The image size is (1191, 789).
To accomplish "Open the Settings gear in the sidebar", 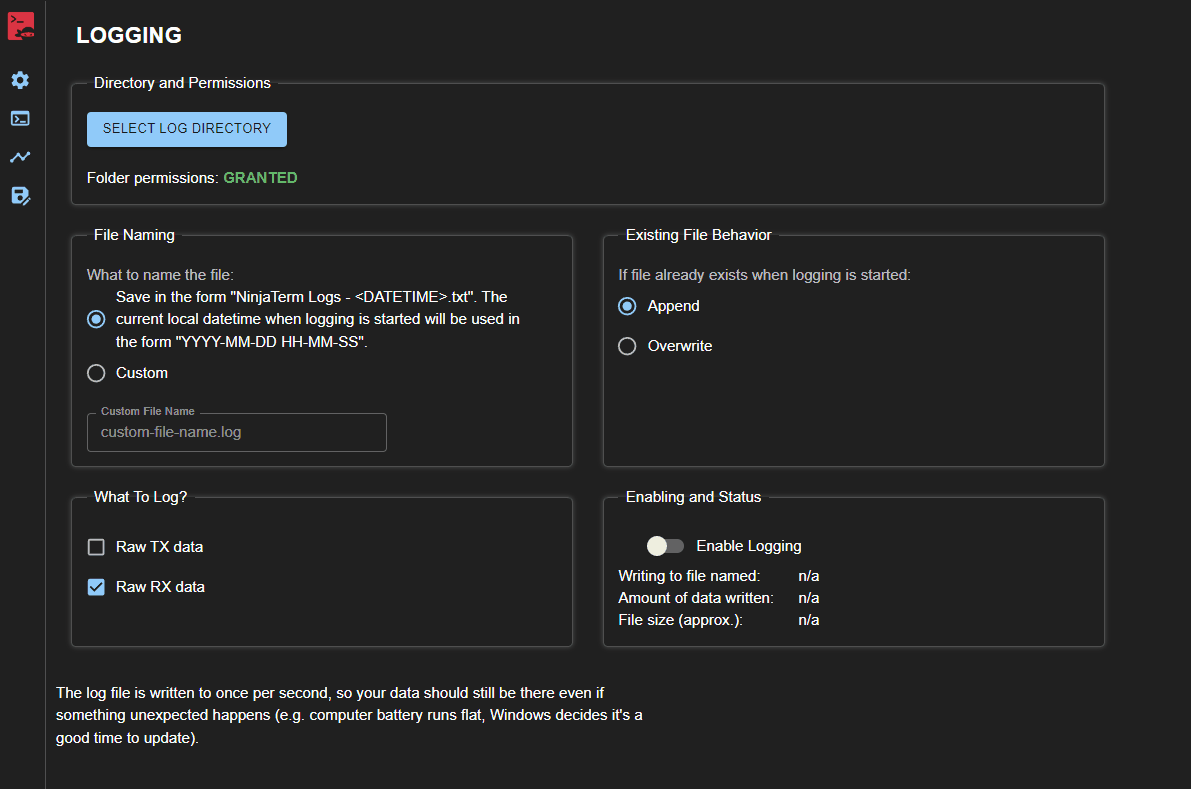I will (x=20, y=80).
